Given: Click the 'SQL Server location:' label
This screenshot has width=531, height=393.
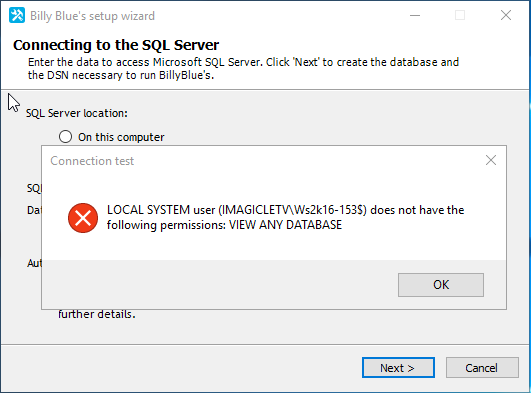Looking at the screenshot, I should point(77,113).
